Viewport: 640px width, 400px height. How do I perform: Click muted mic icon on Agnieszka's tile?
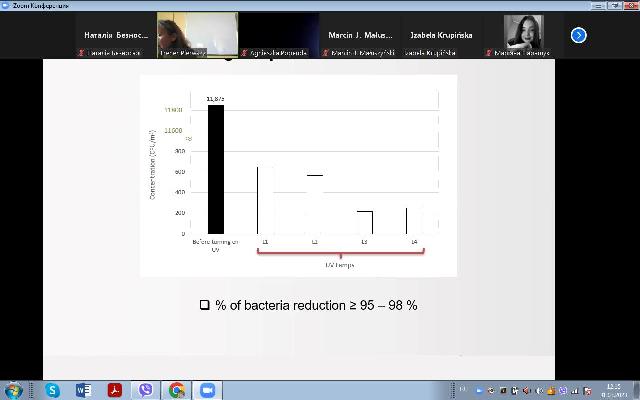[x=244, y=53]
